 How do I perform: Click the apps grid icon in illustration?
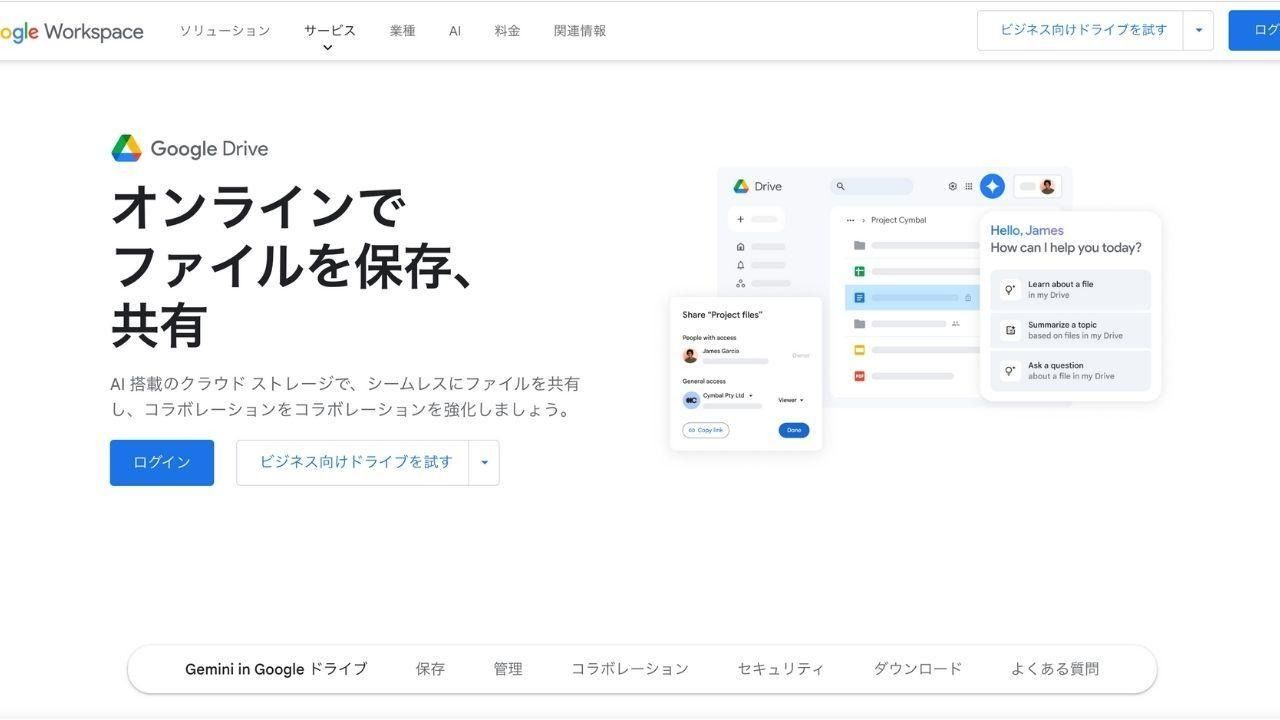tap(968, 186)
